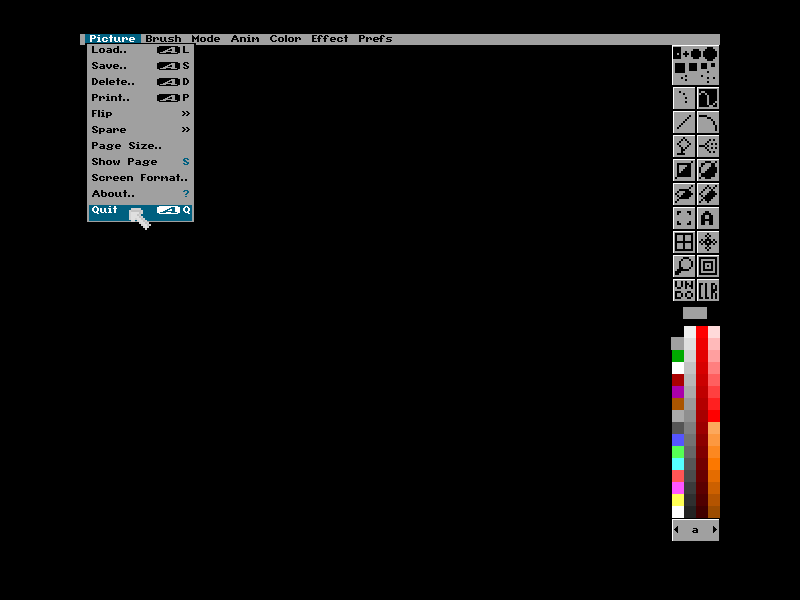Activate the text tool marked A
This screenshot has height=600, width=800.
point(708,218)
